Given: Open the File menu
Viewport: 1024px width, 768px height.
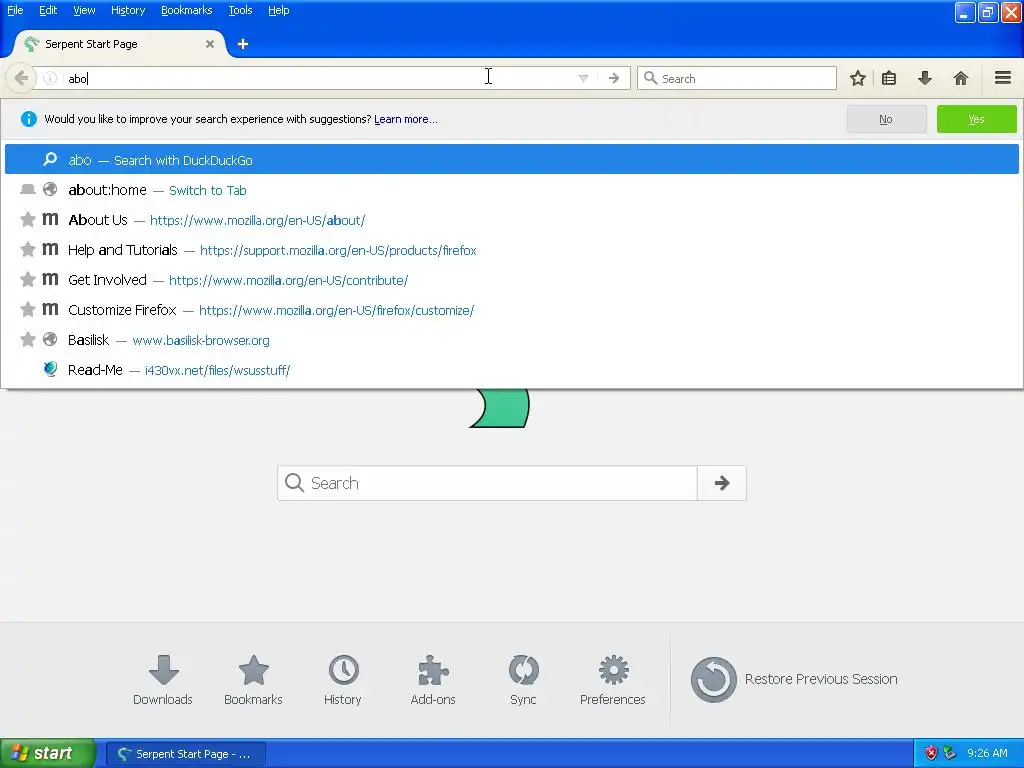Looking at the screenshot, I should click(15, 10).
